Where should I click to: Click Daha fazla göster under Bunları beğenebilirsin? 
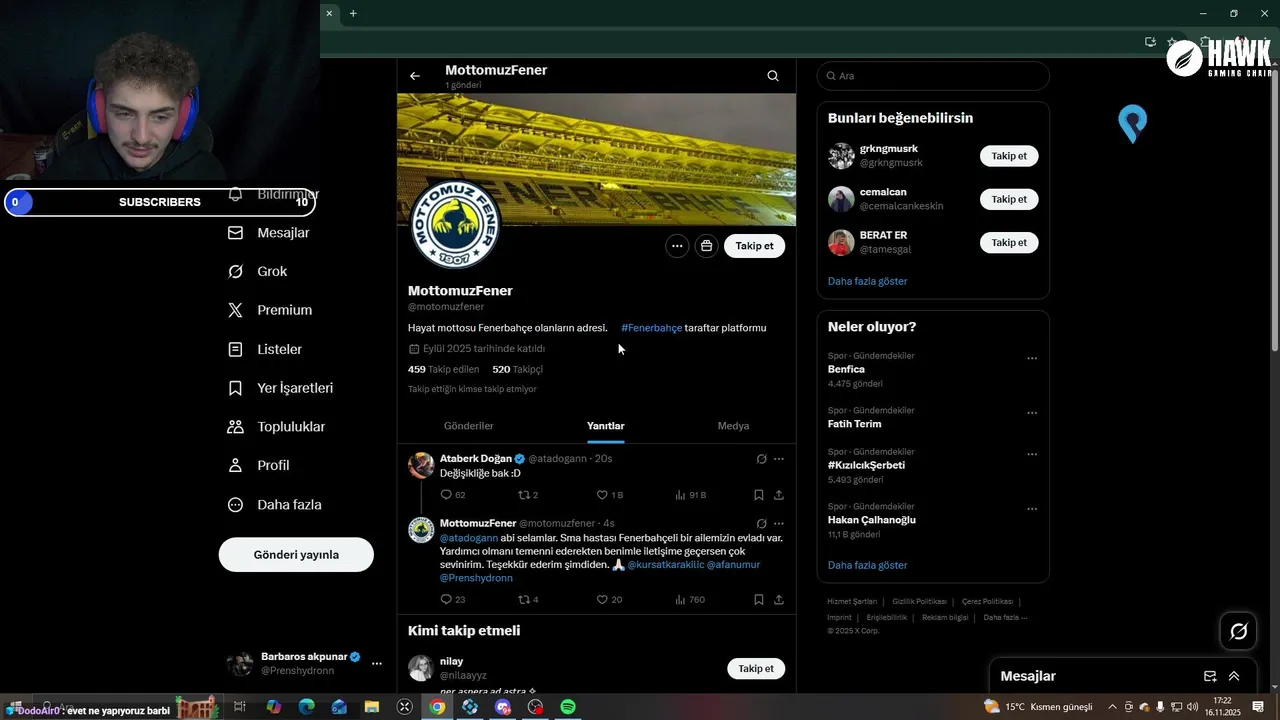pyautogui.click(x=867, y=282)
